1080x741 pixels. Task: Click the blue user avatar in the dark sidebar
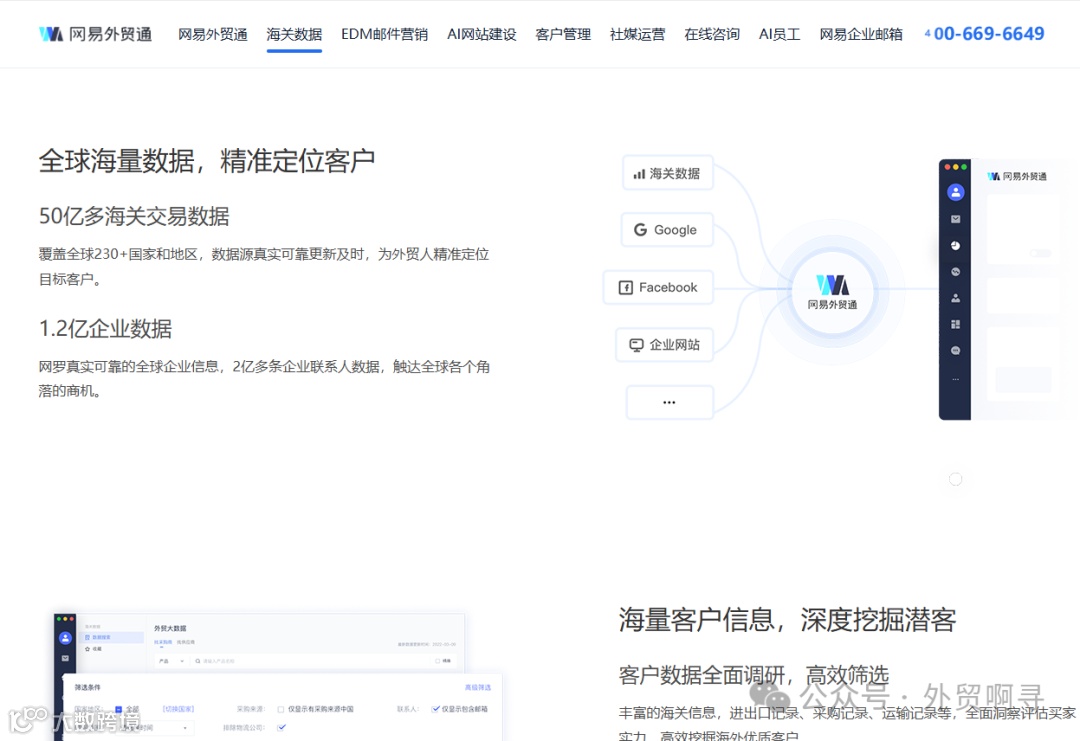tap(955, 192)
